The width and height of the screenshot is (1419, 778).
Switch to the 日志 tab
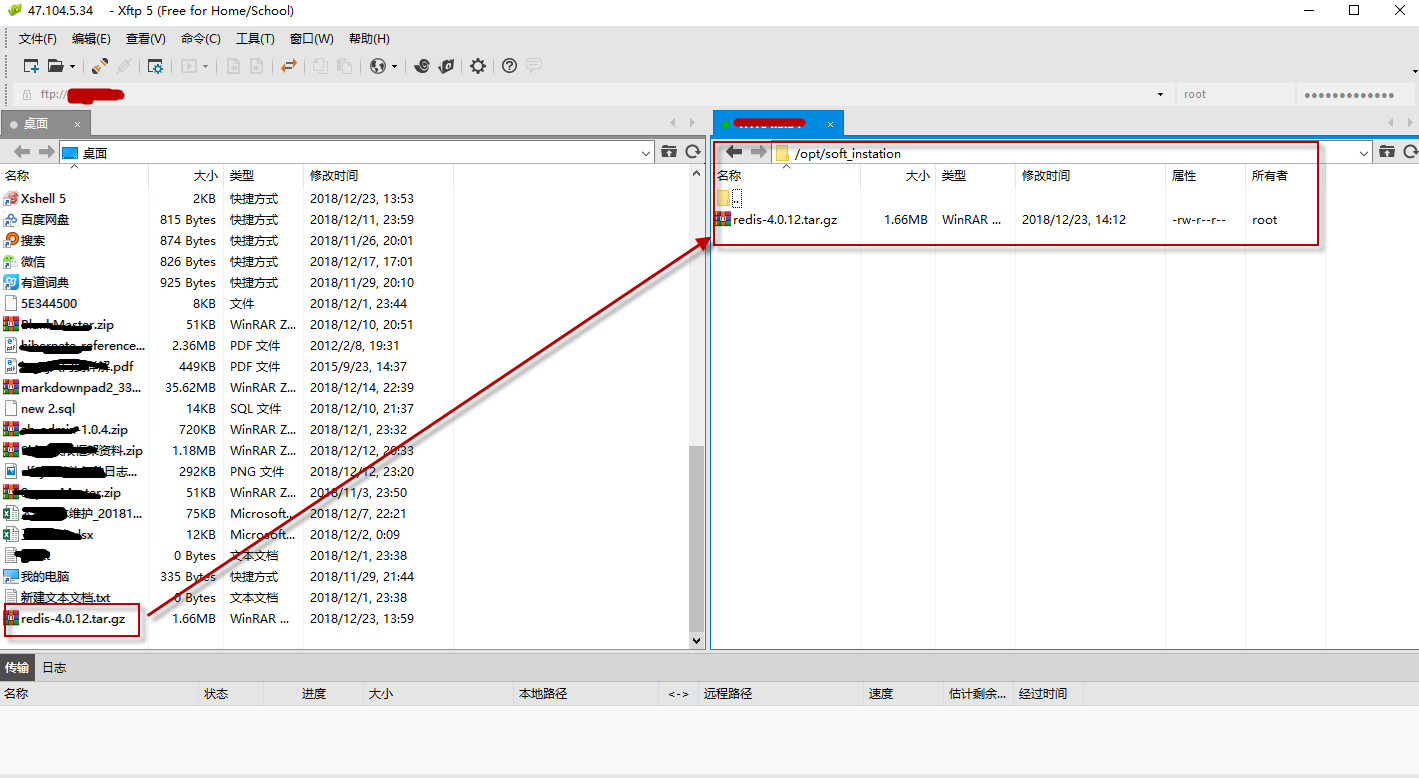tap(54, 667)
